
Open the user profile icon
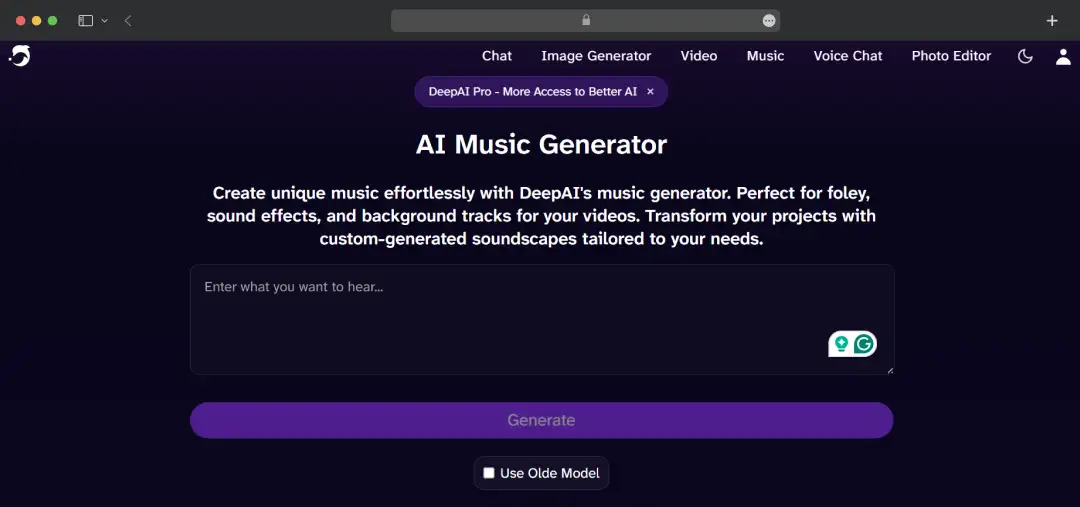click(x=1063, y=56)
